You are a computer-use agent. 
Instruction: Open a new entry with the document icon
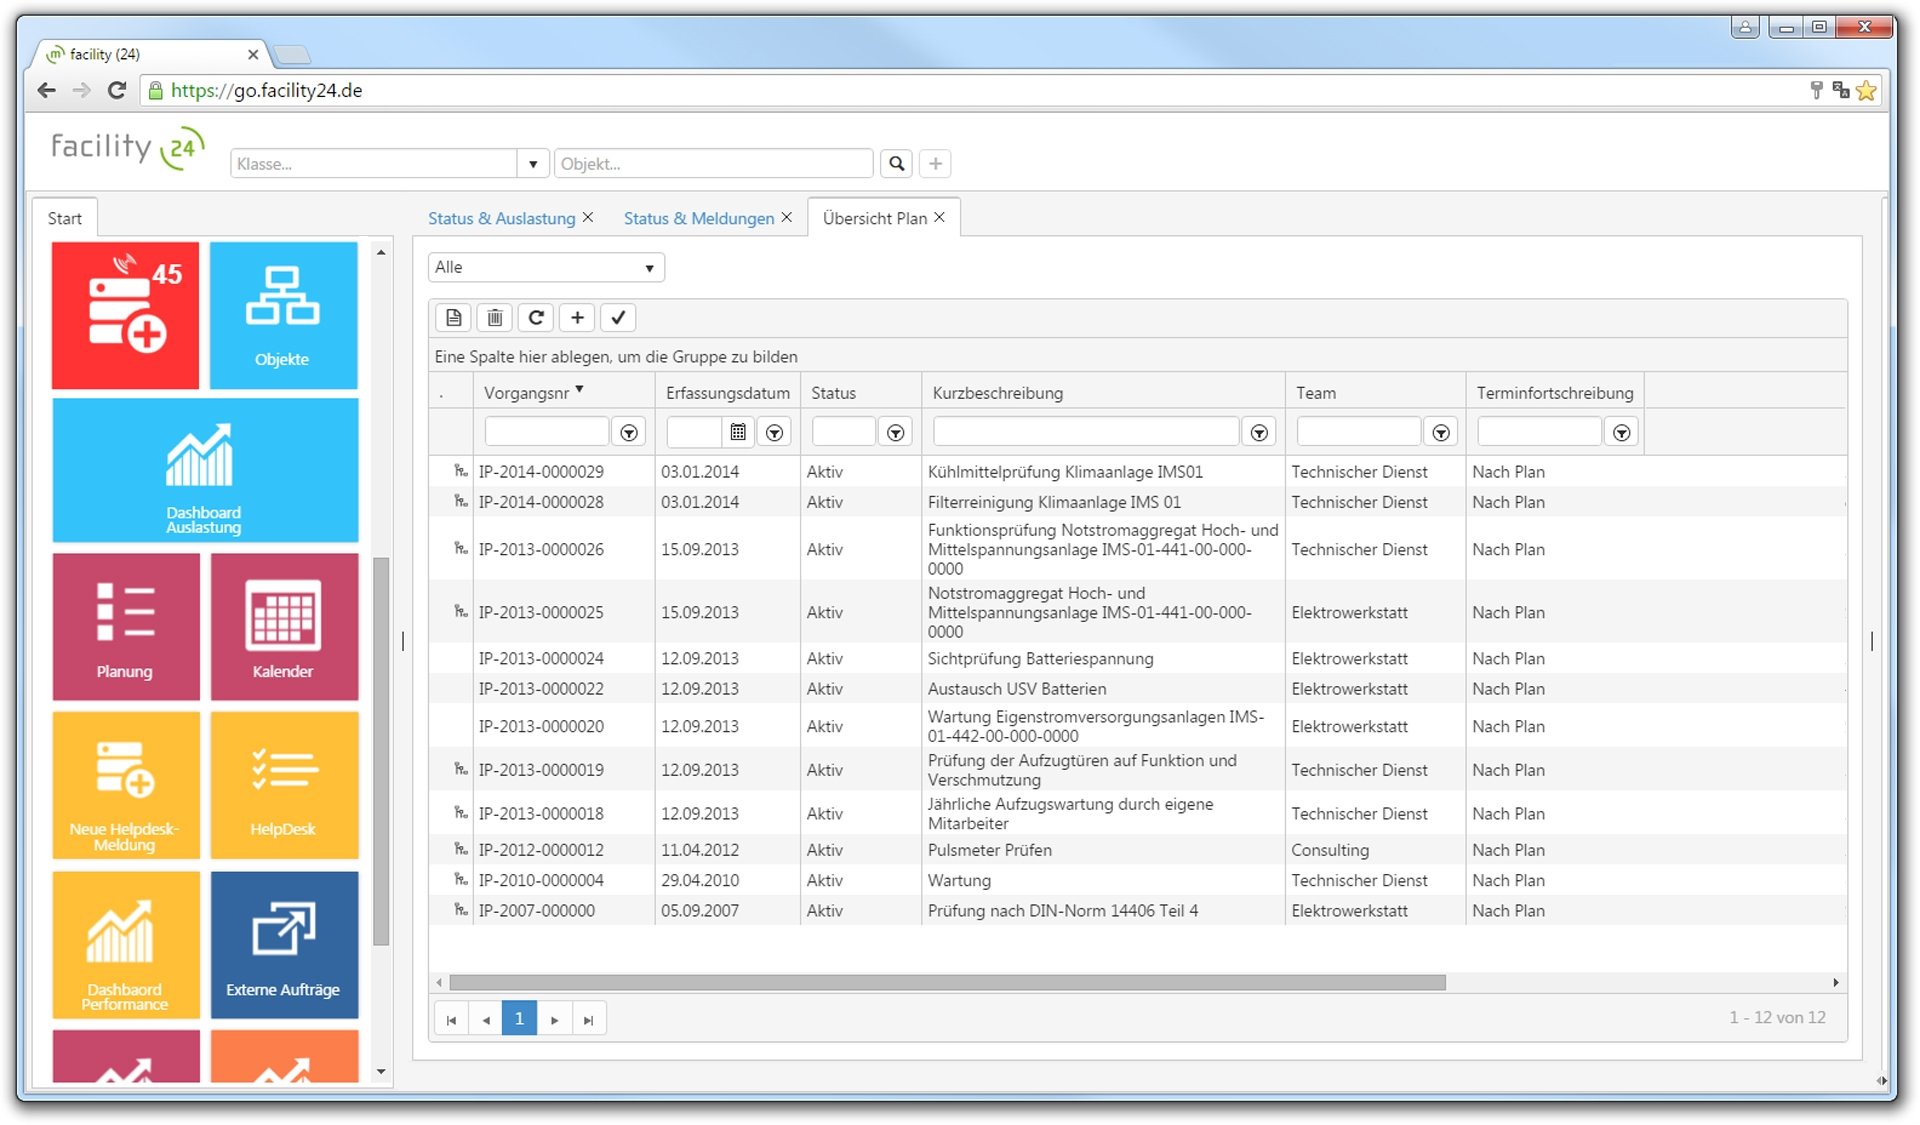click(x=452, y=317)
